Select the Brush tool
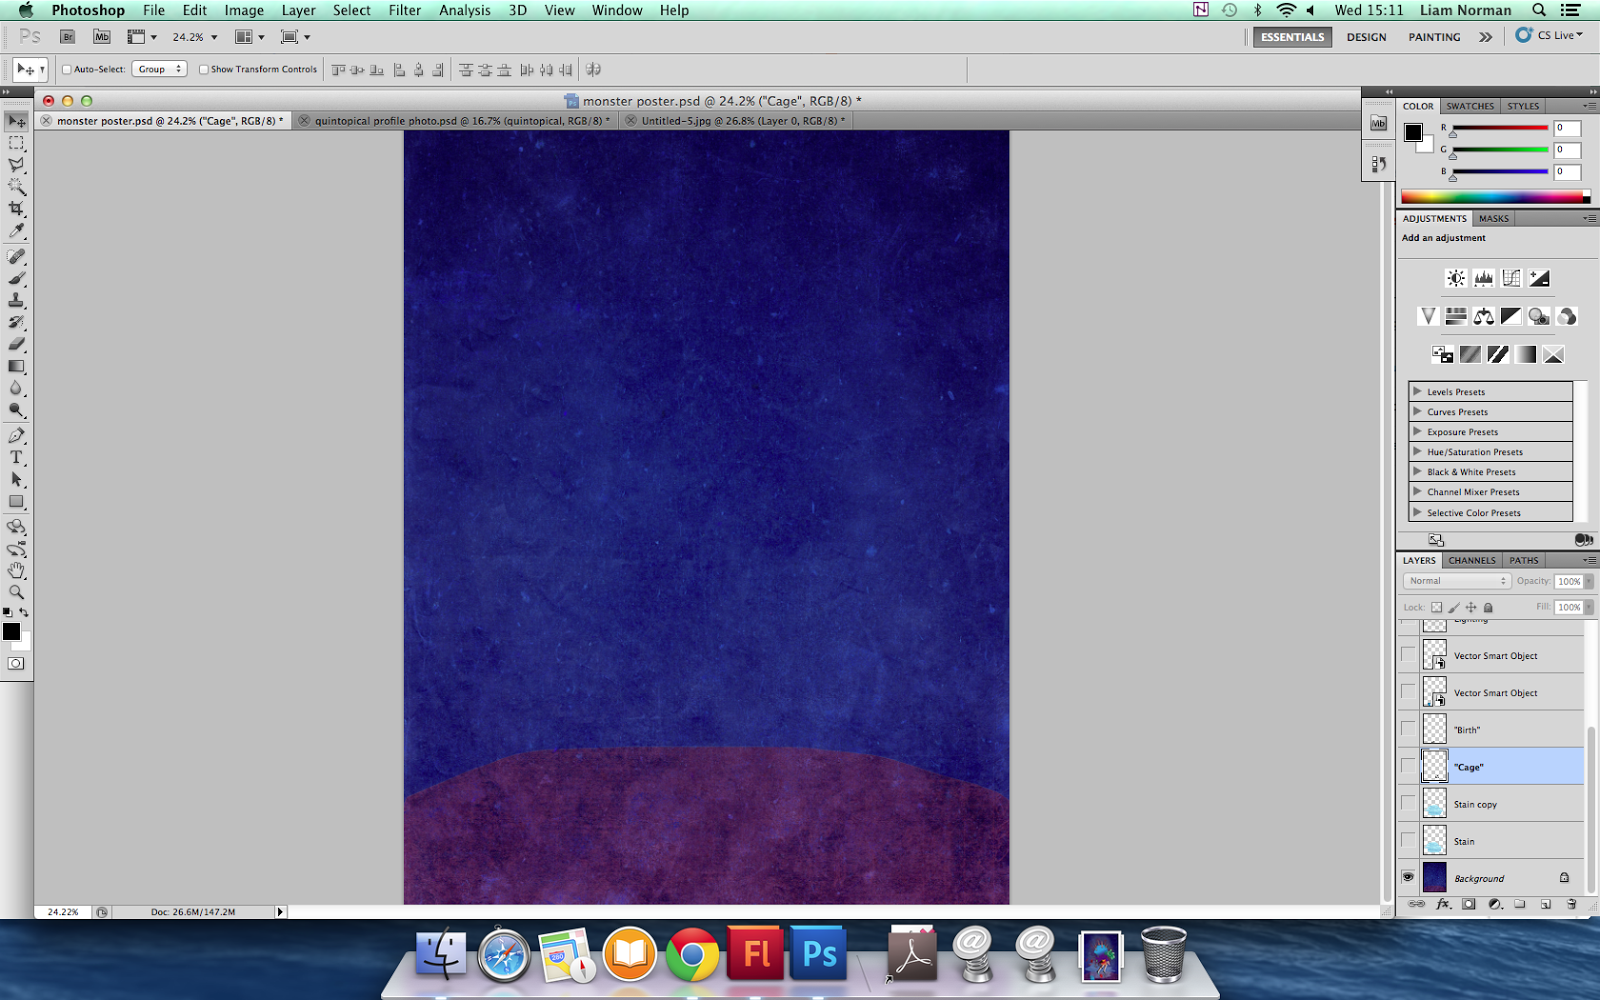1600x1000 pixels. pyautogui.click(x=16, y=278)
